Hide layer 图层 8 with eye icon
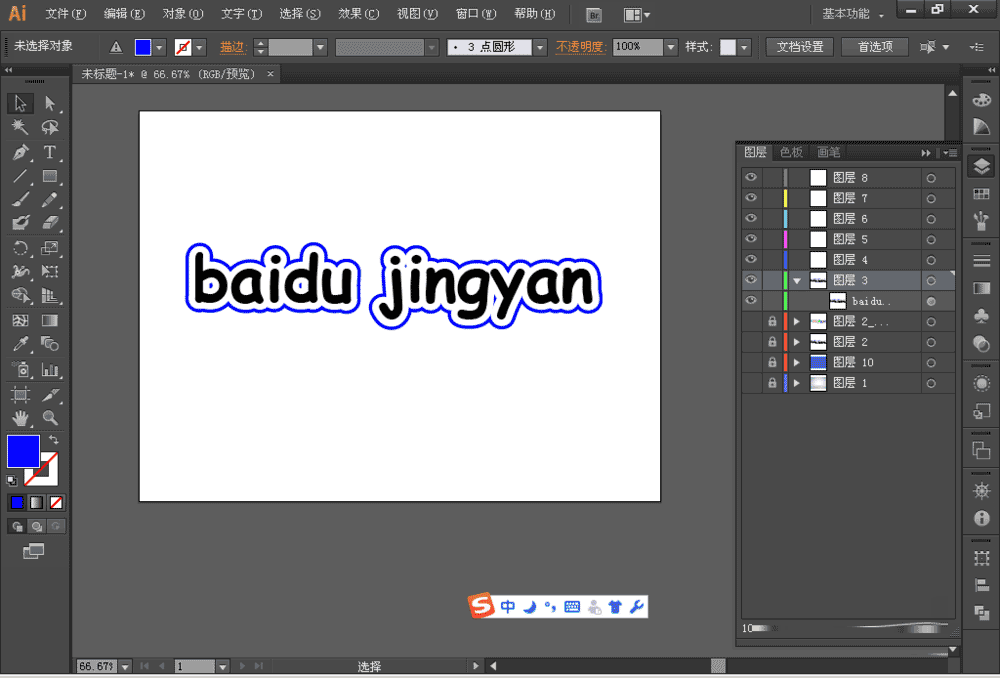 coord(751,177)
